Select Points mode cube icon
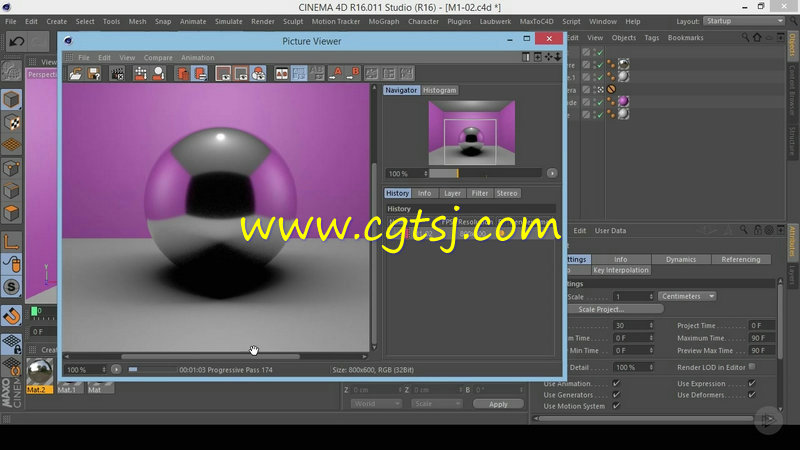Viewport: 800px width, 450px height. pyautogui.click(x=11, y=168)
